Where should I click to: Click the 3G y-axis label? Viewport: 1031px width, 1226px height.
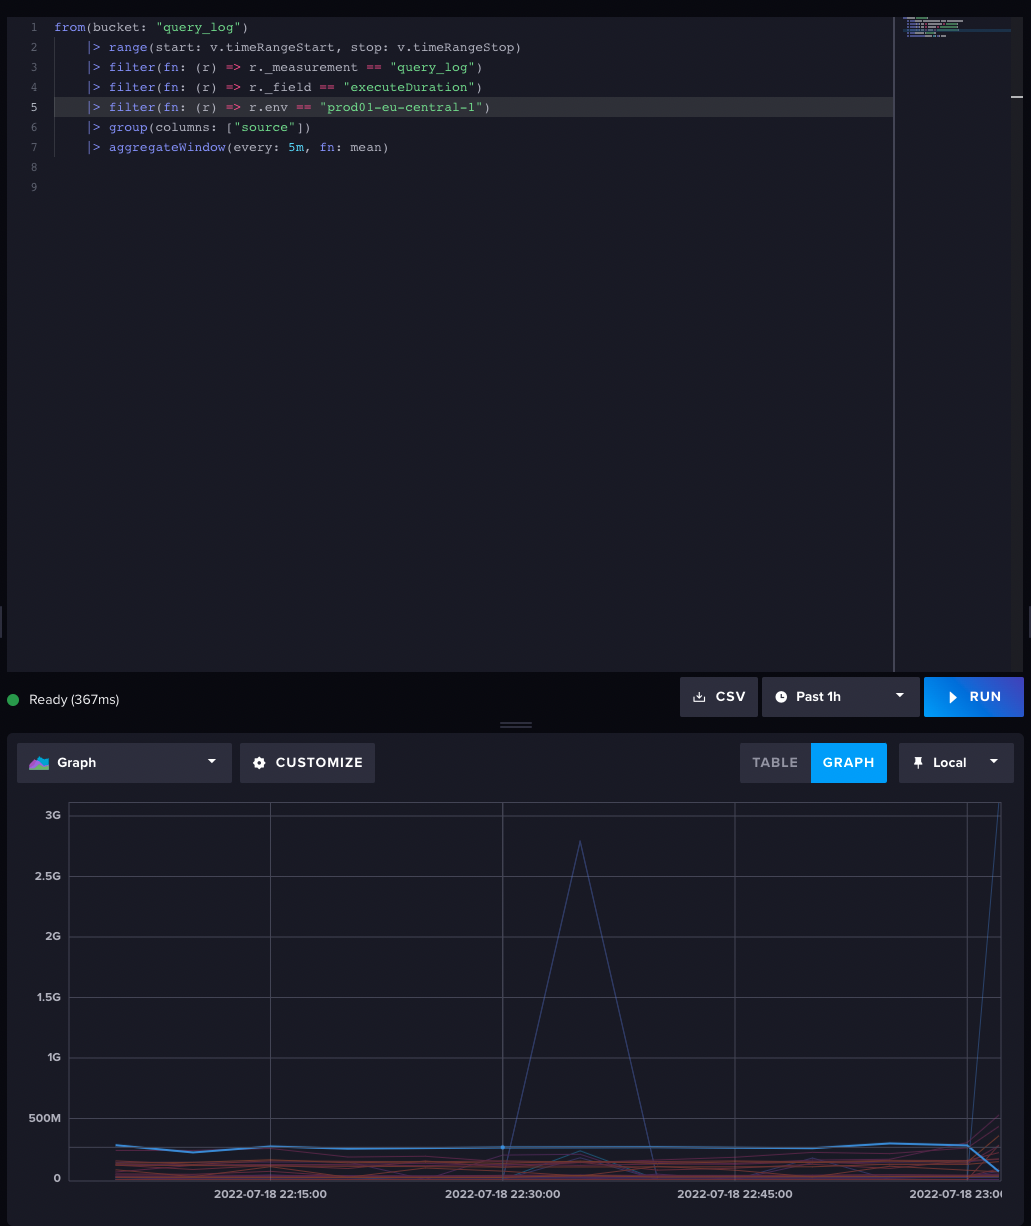53,815
